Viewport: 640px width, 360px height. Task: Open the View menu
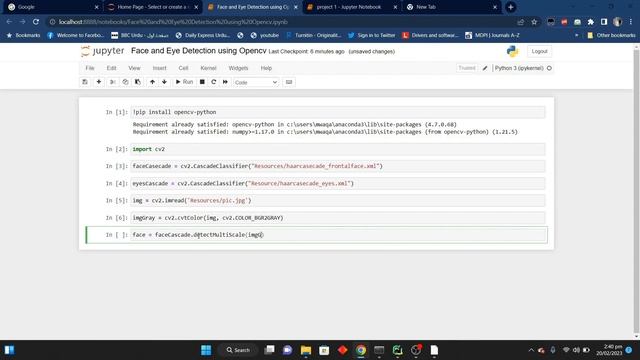pyautogui.click(x=134, y=68)
